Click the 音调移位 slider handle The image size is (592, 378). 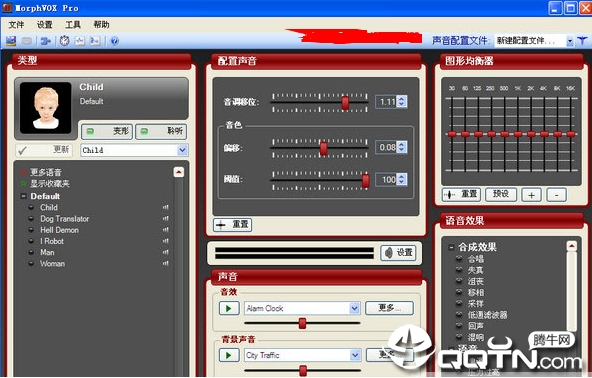pyautogui.click(x=345, y=103)
